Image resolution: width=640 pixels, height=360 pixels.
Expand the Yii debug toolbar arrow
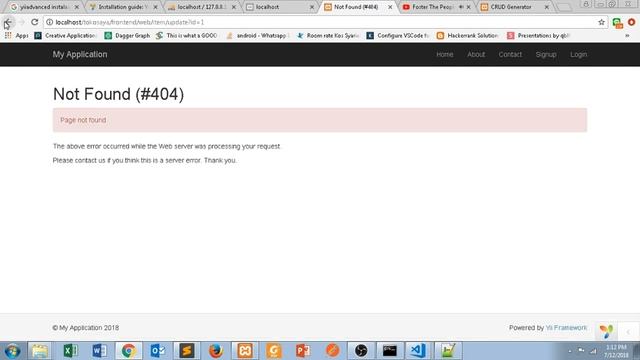point(628,332)
